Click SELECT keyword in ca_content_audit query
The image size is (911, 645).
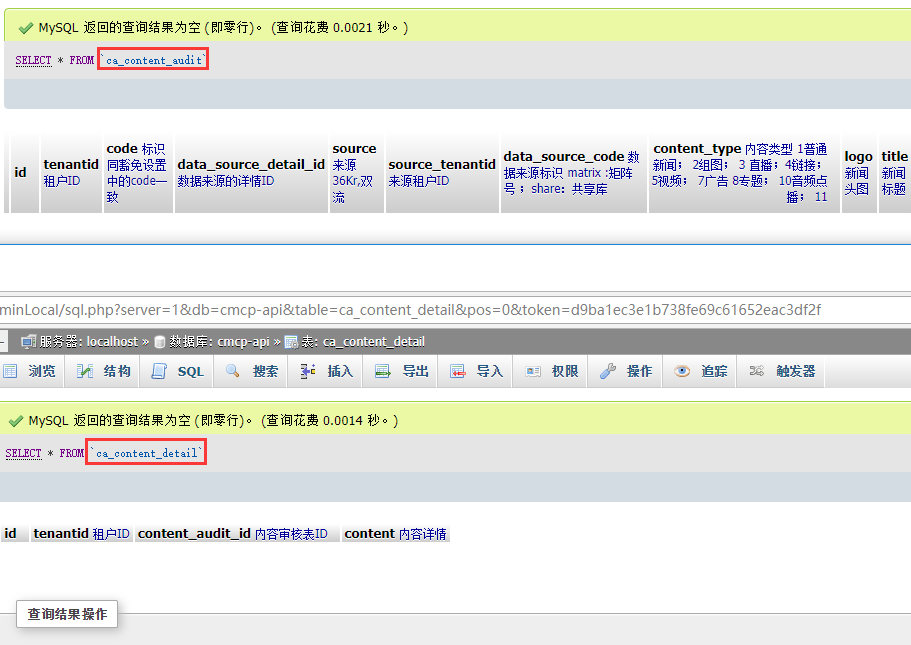pos(34,60)
